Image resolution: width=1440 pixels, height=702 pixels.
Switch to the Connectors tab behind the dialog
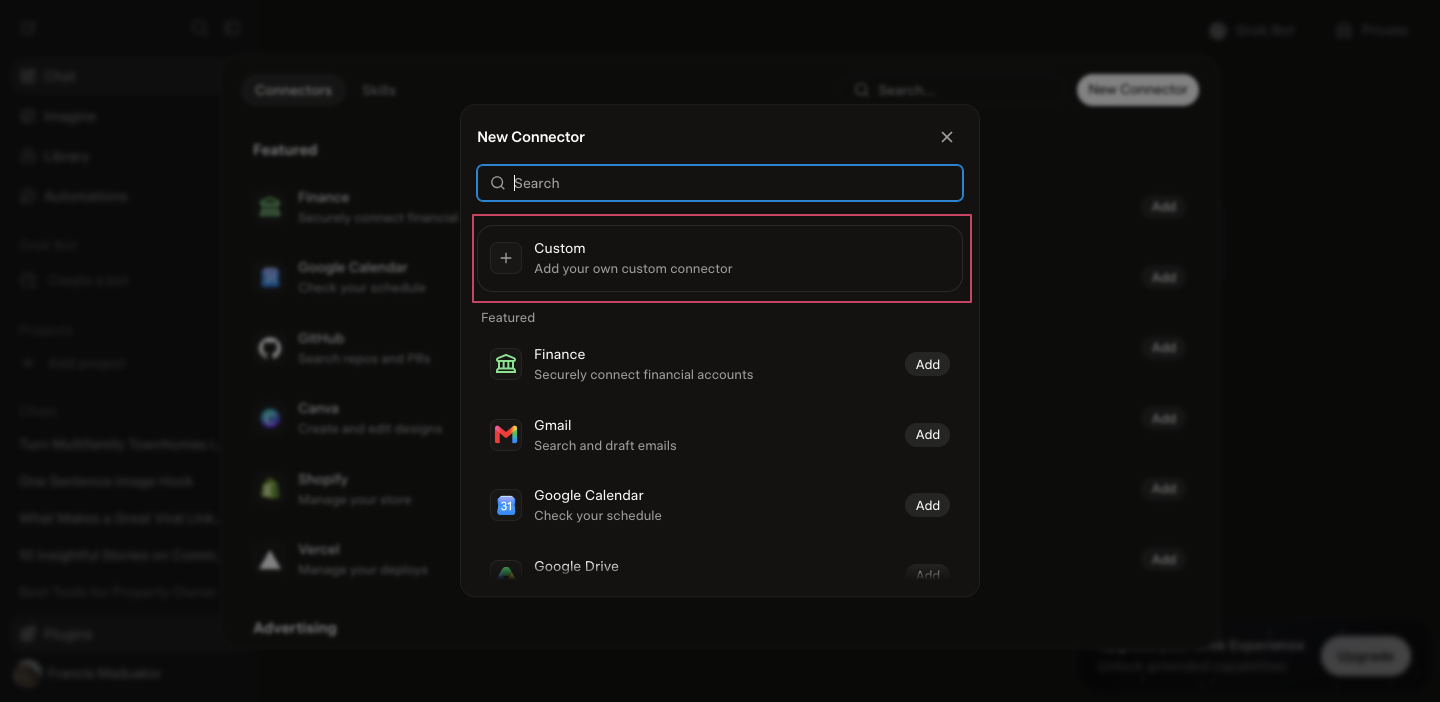[x=293, y=90]
